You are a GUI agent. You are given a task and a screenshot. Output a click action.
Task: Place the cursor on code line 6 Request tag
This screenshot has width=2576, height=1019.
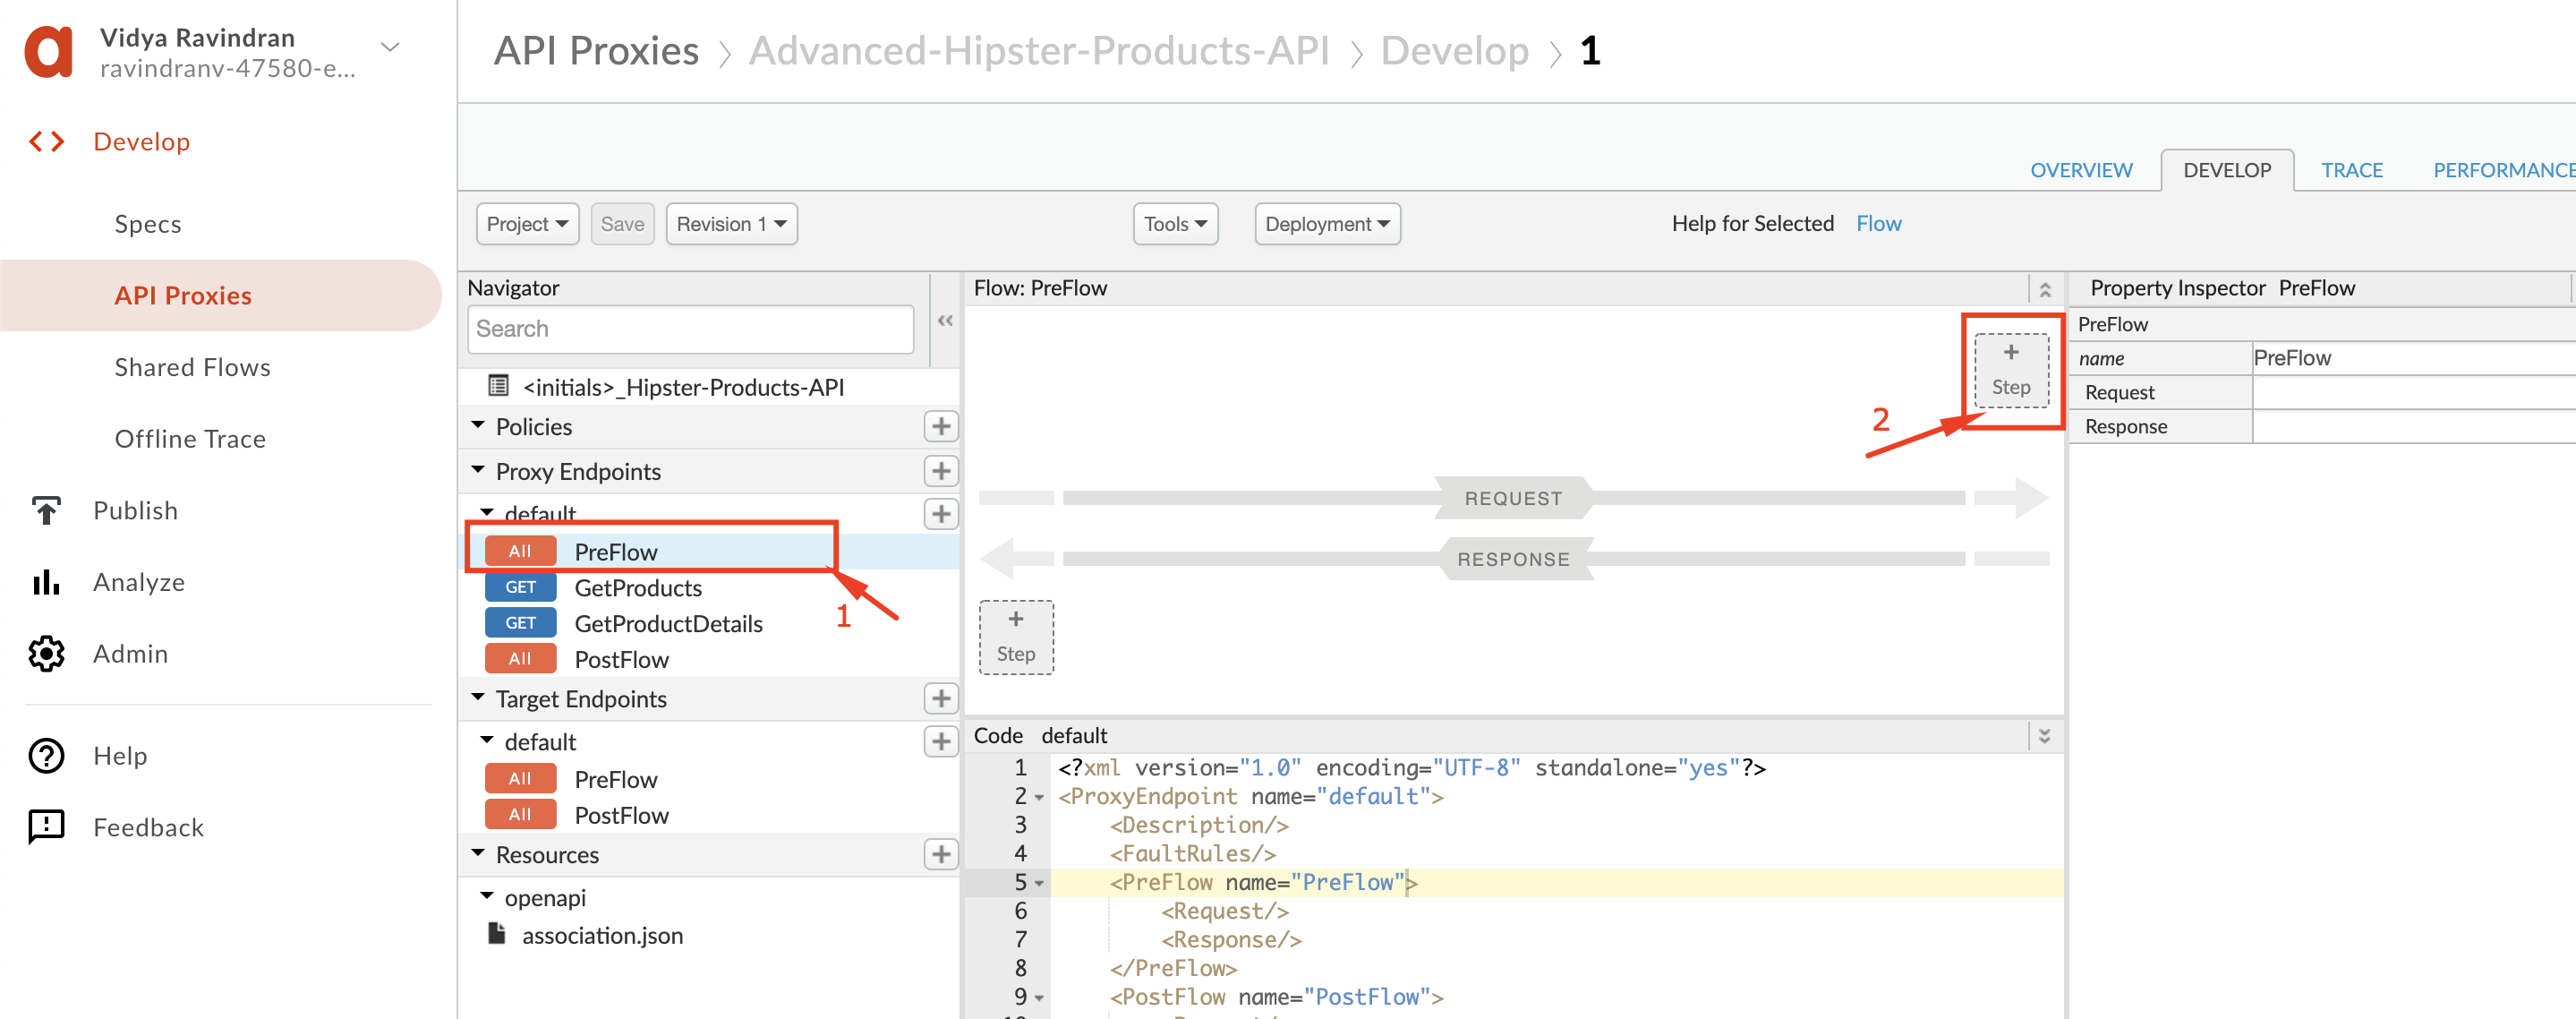(x=1224, y=911)
